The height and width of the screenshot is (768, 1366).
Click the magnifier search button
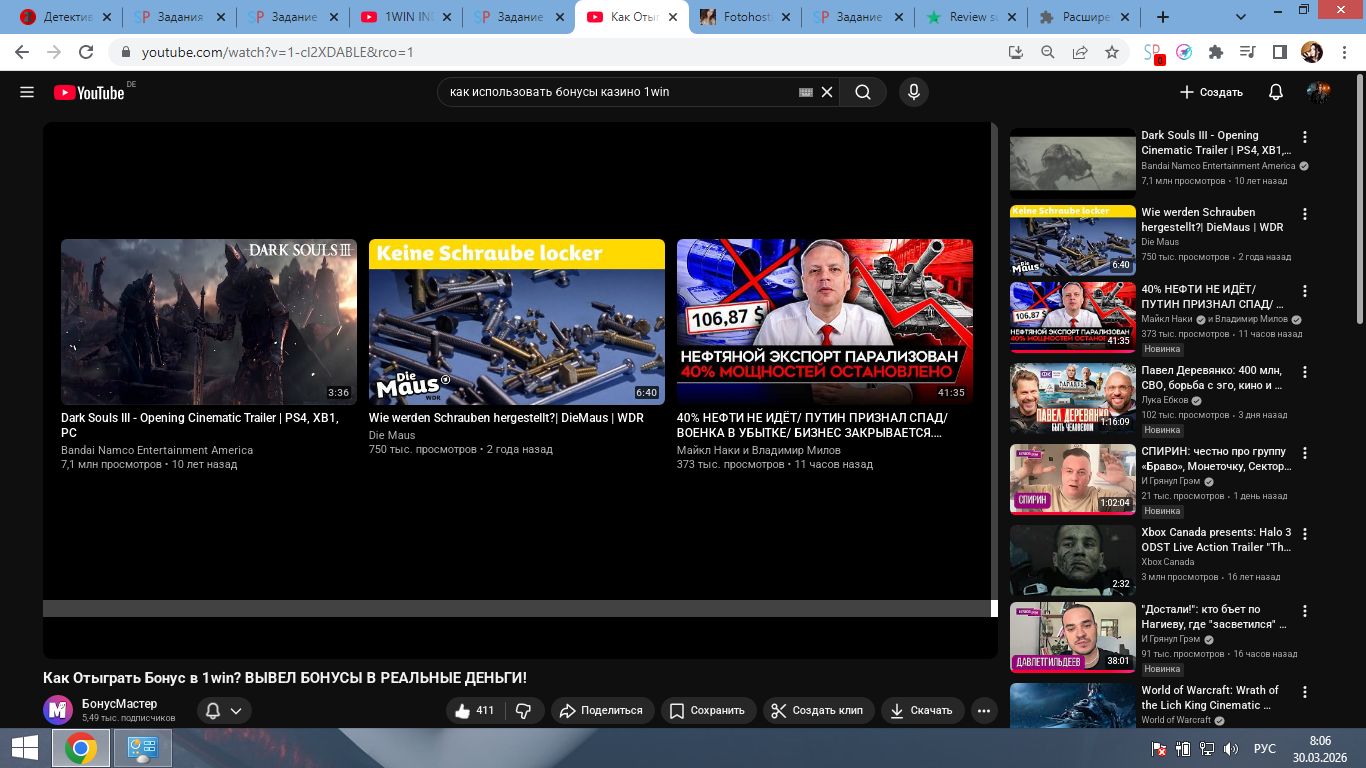coord(862,92)
